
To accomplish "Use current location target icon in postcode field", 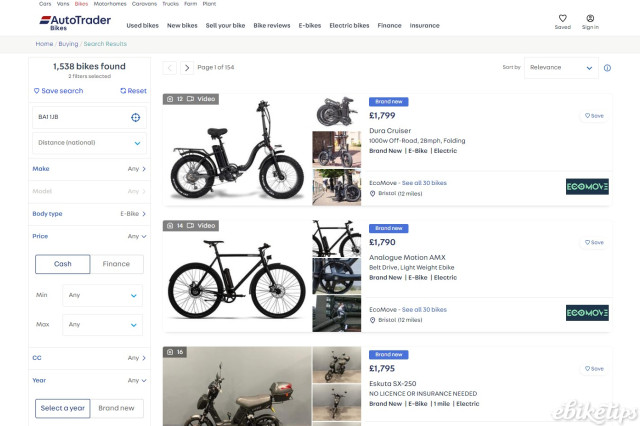I will 136,118.
